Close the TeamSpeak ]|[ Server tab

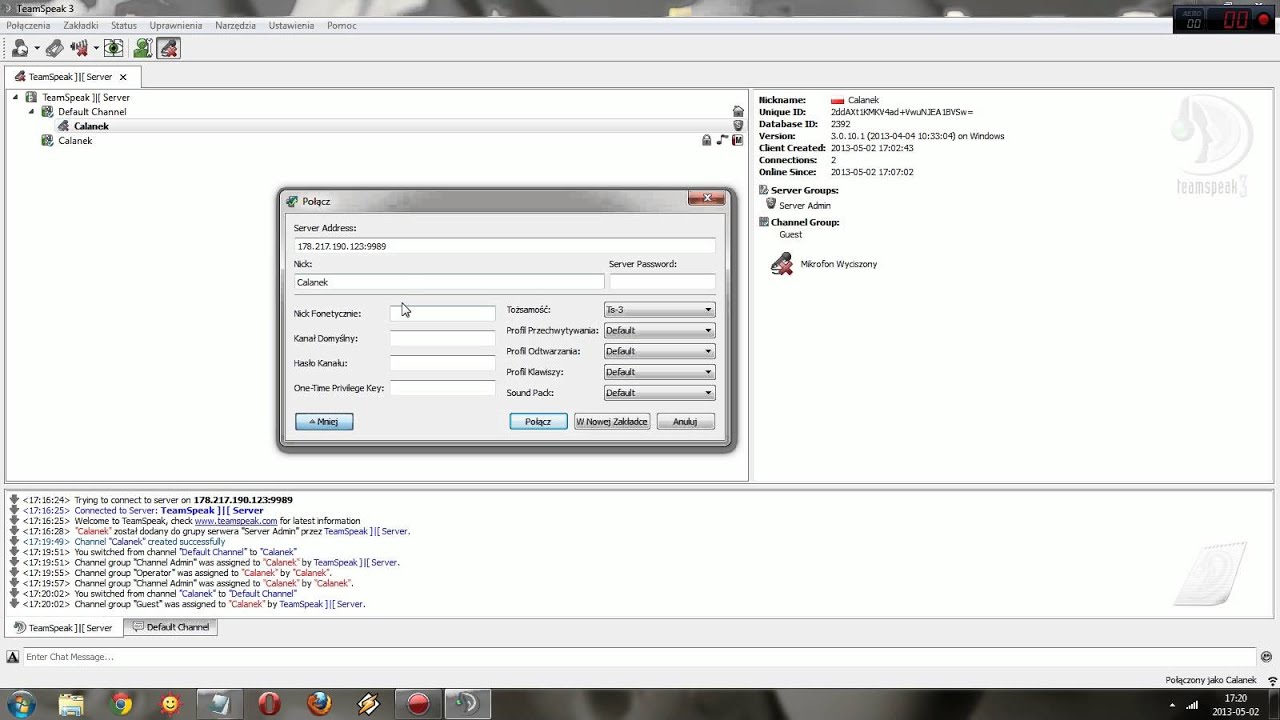(123, 77)
